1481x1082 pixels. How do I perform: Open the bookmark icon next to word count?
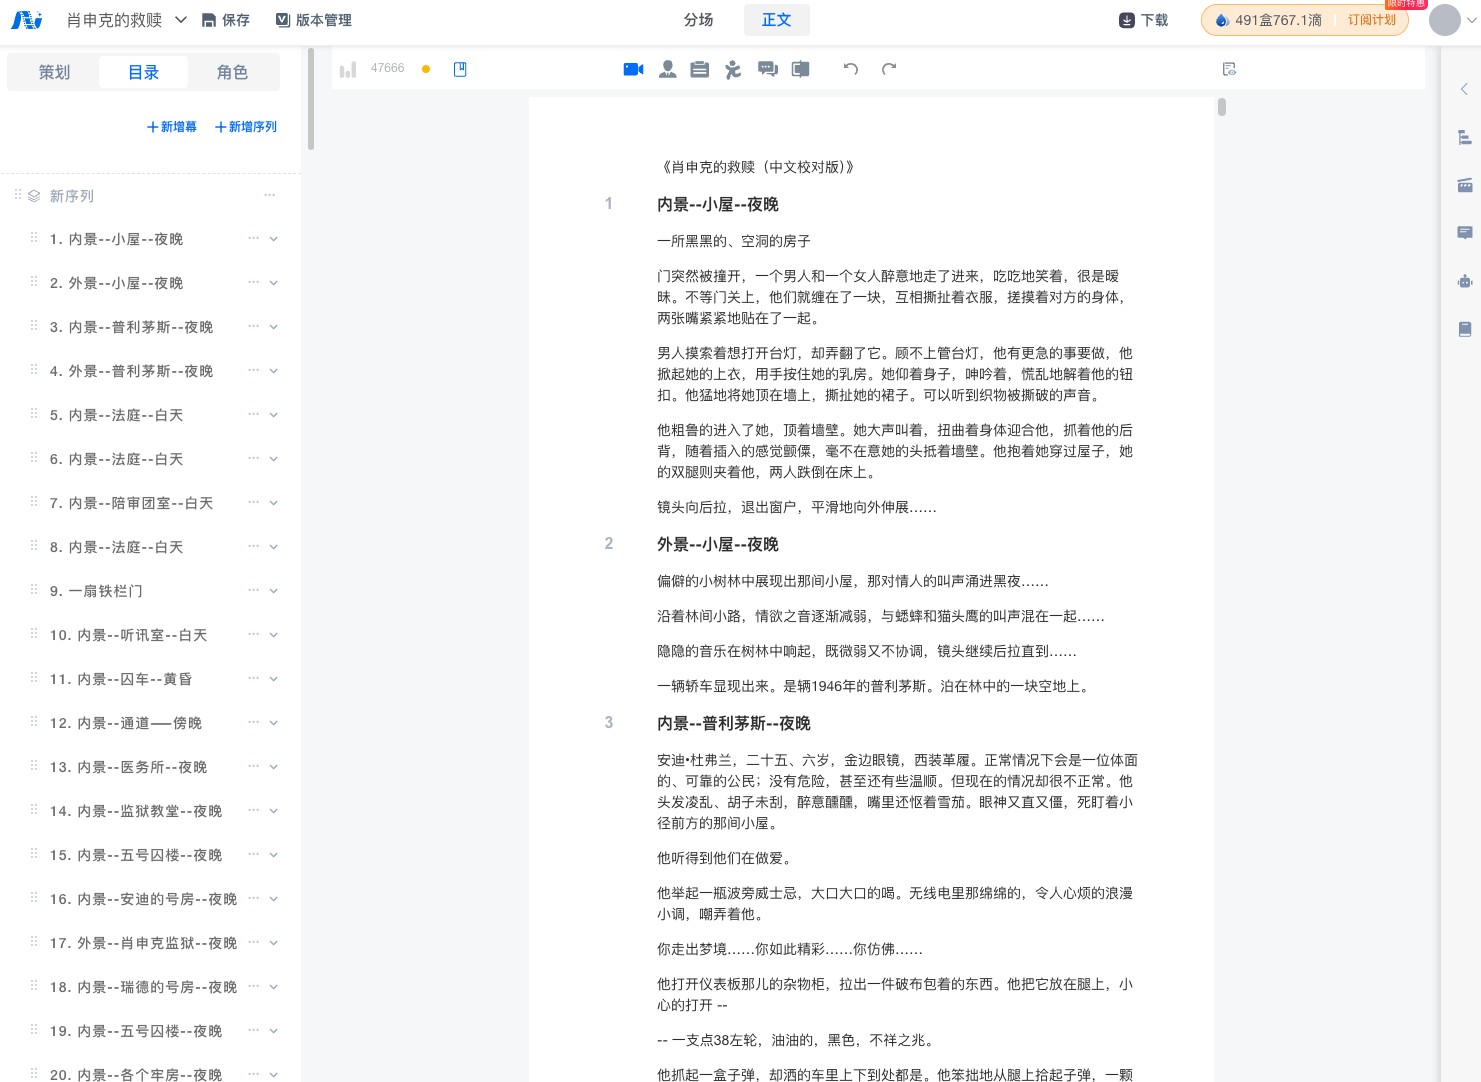[460, 69]
